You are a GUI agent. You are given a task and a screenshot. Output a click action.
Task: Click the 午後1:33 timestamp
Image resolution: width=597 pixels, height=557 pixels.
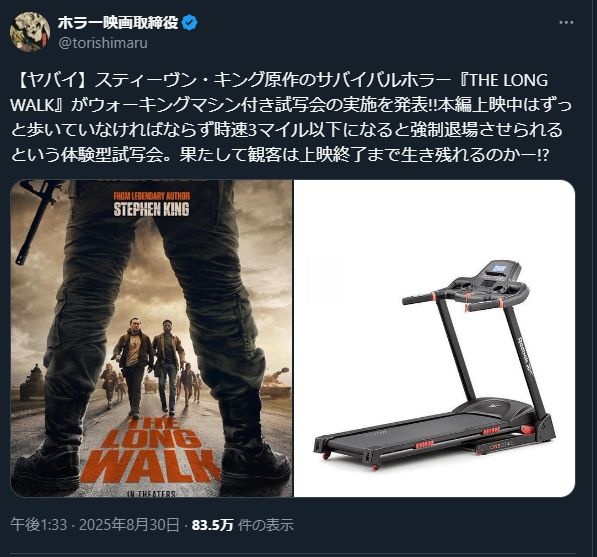point(39,525)
